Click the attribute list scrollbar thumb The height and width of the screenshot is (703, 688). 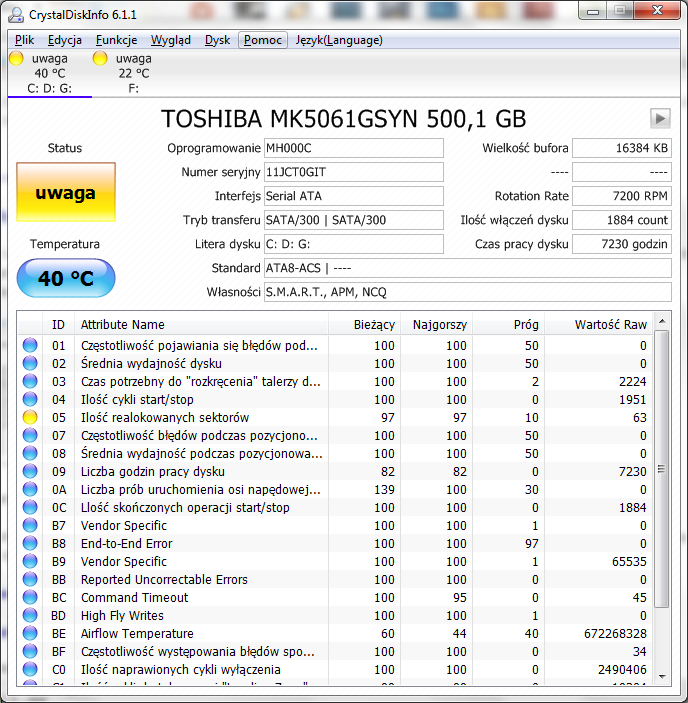(x=662, y=469)
